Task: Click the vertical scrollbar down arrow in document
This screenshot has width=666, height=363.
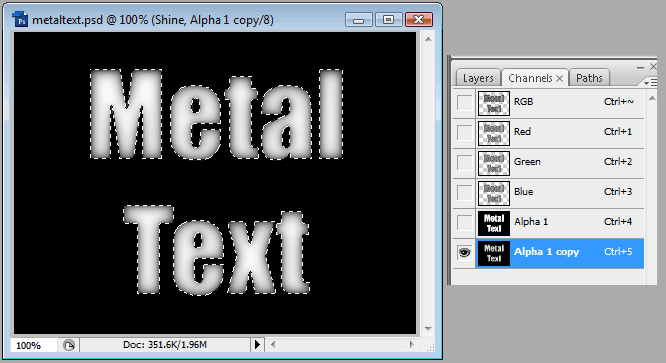Action: click(428, 329)
